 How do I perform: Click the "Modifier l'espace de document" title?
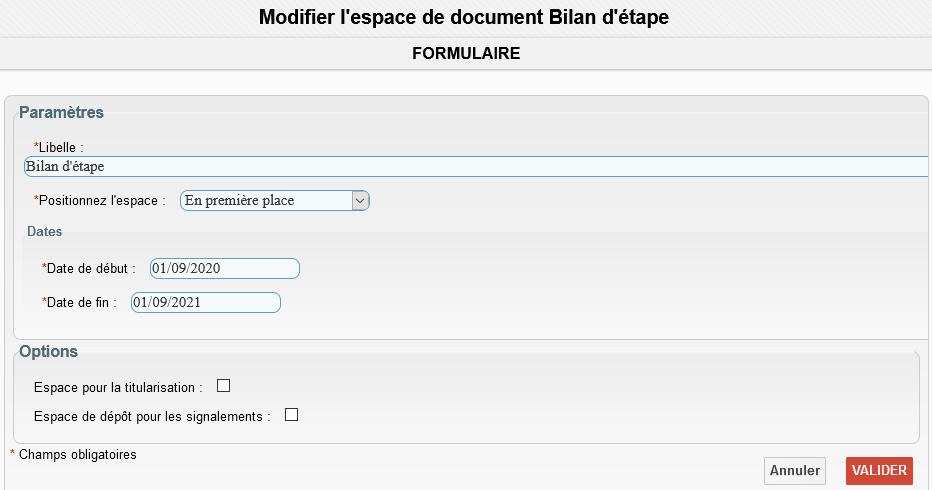pos(464,17)
